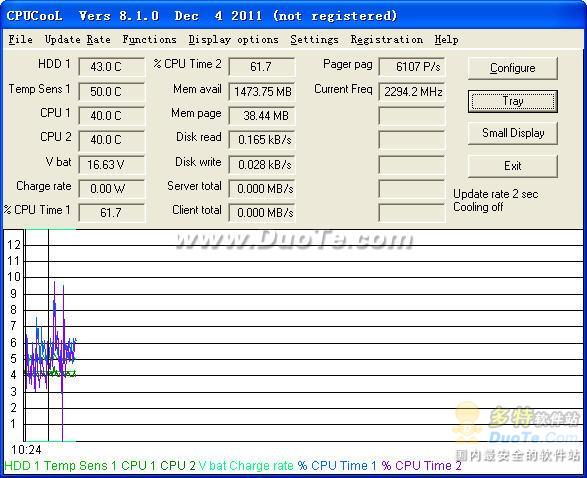Click the CPU 1 graph legend entry
587x478 pixels.
[x=138, y=466]
